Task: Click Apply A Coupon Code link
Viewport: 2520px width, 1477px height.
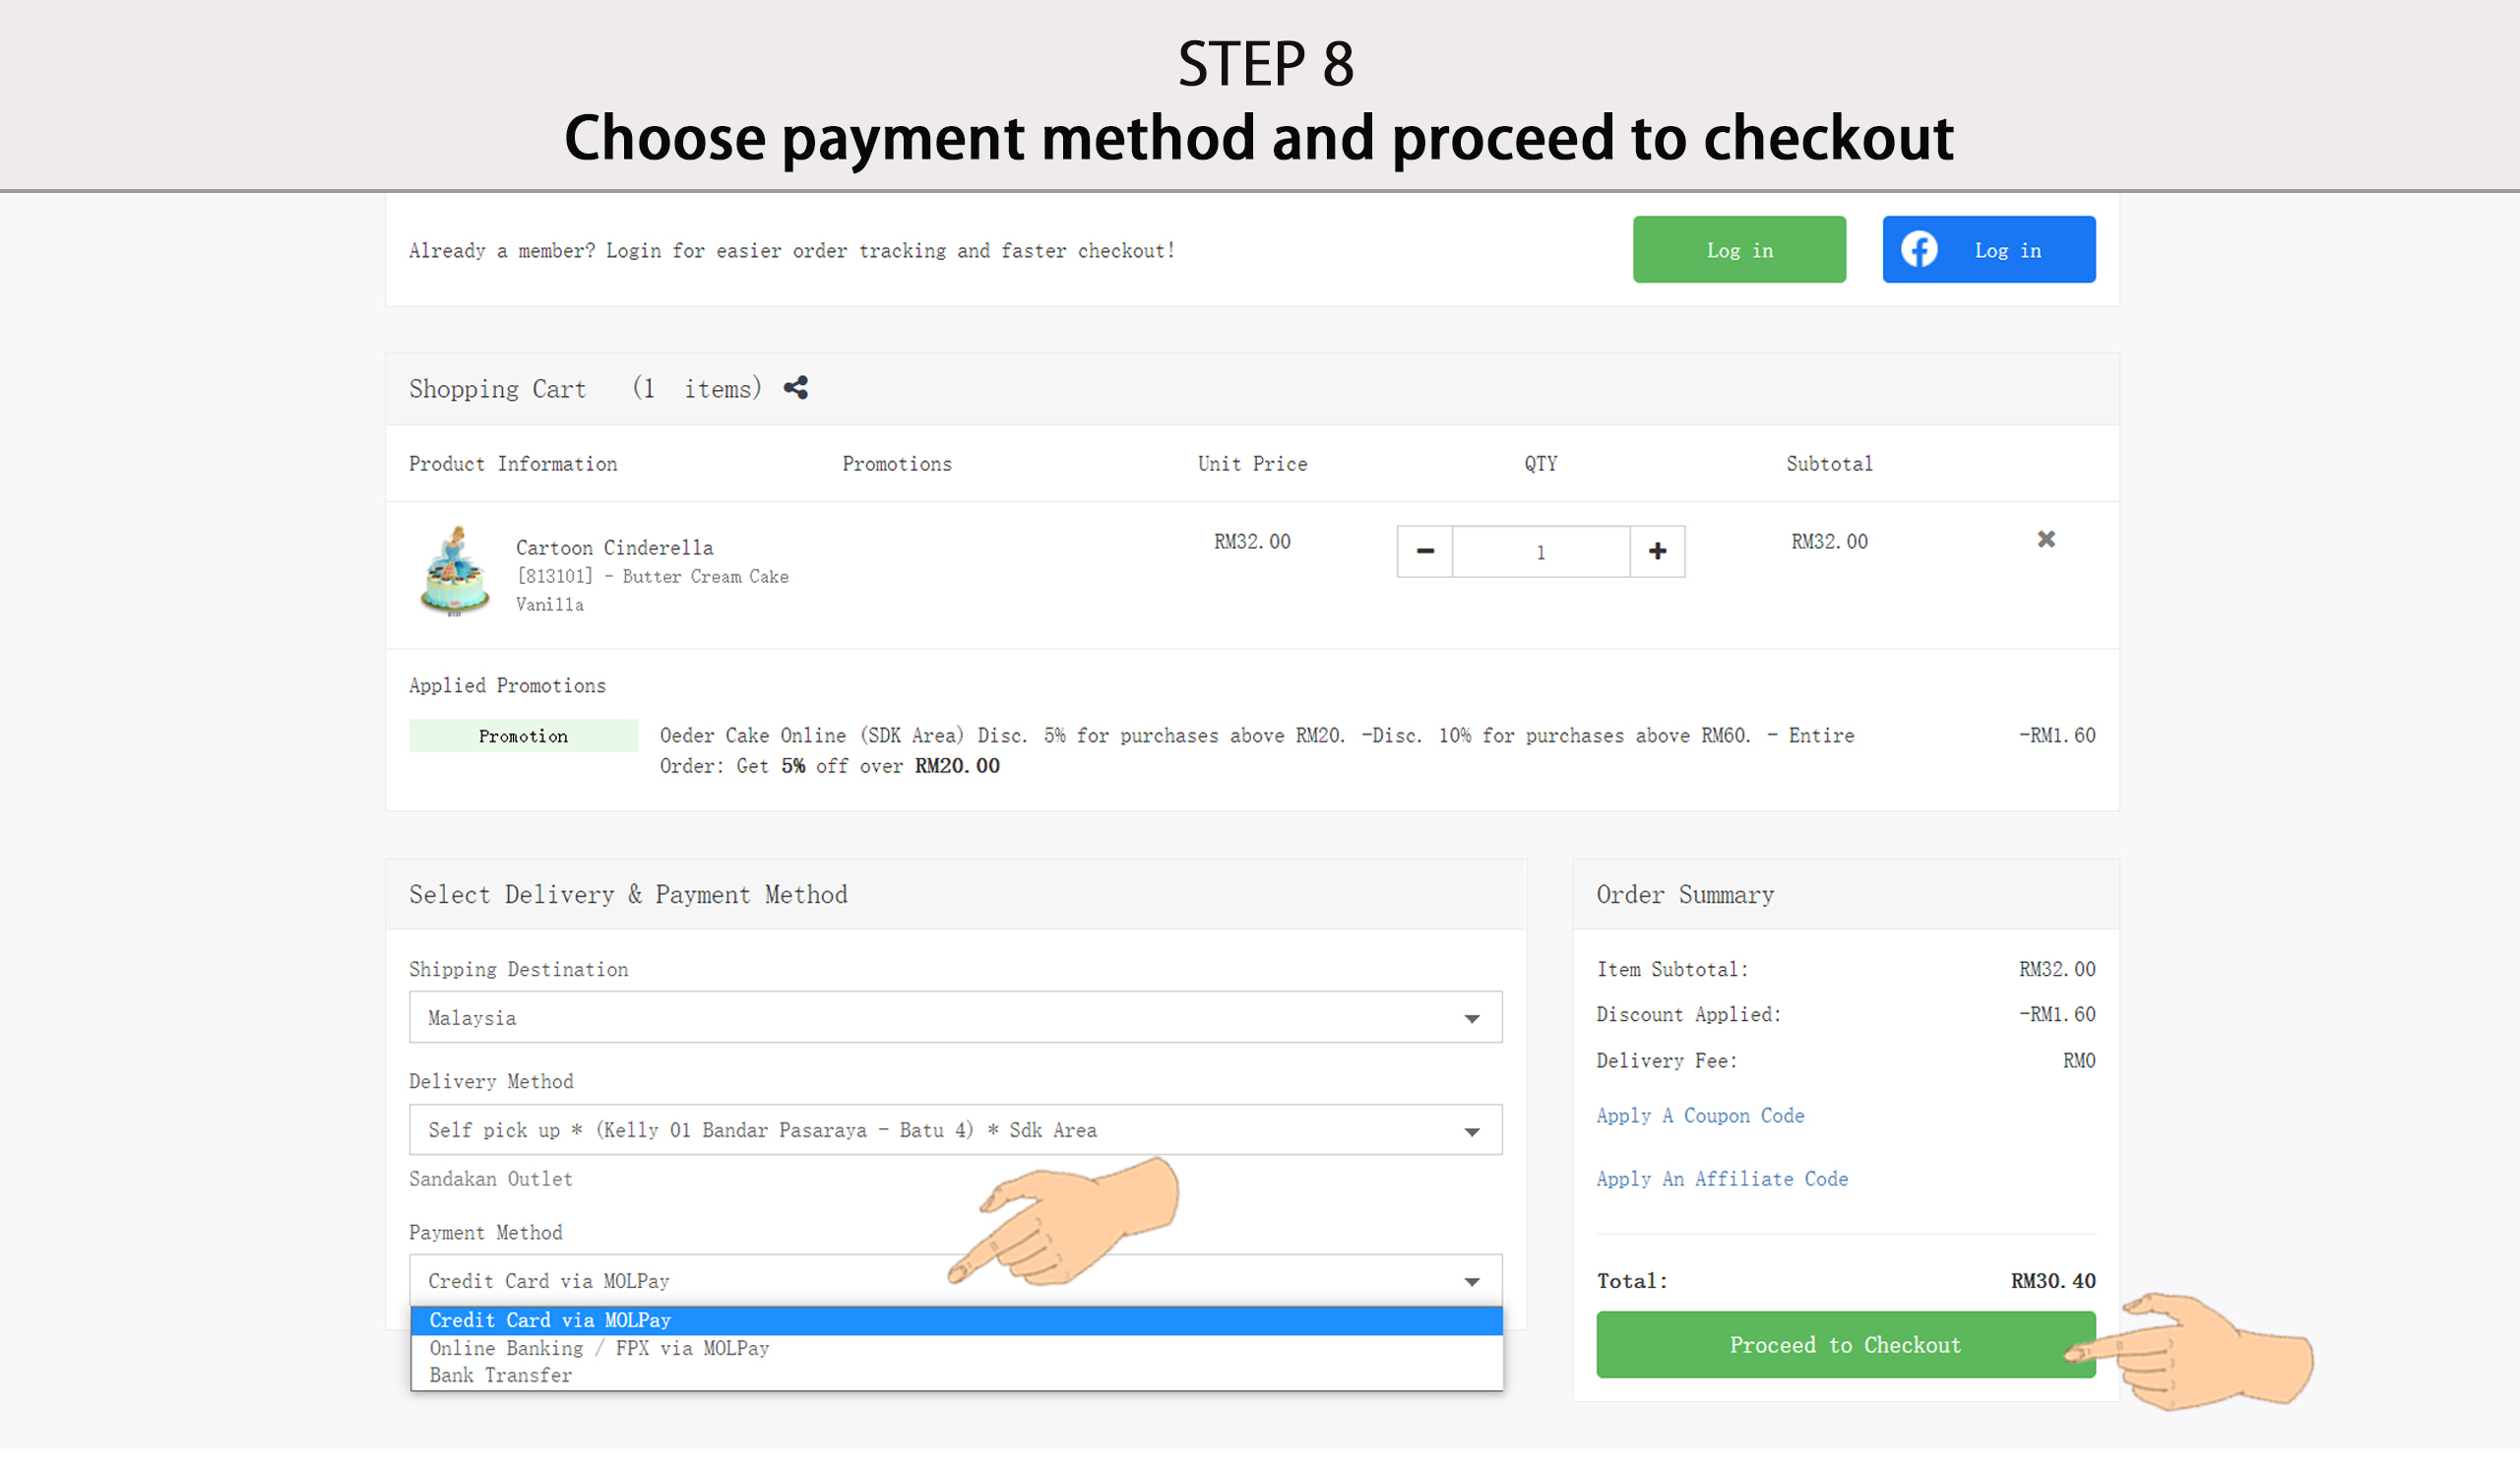Action: click(x=1700, y=1115)
